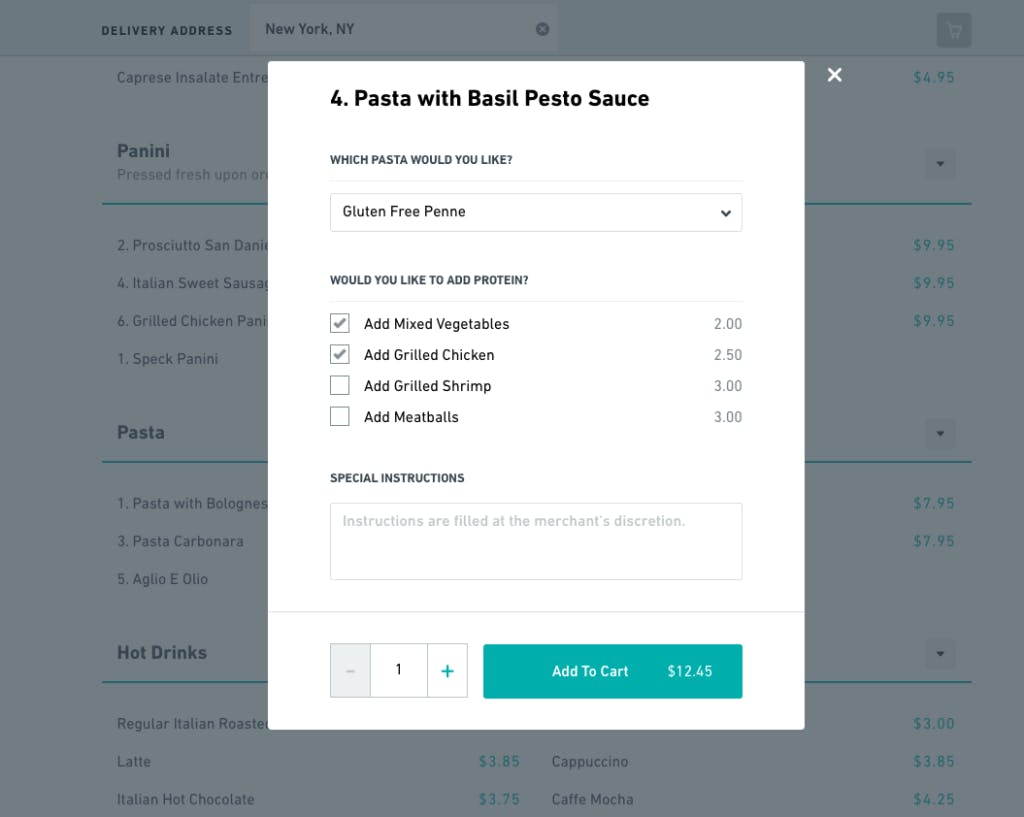Uncheck Add Mixed Vegetables

(339, 323)
